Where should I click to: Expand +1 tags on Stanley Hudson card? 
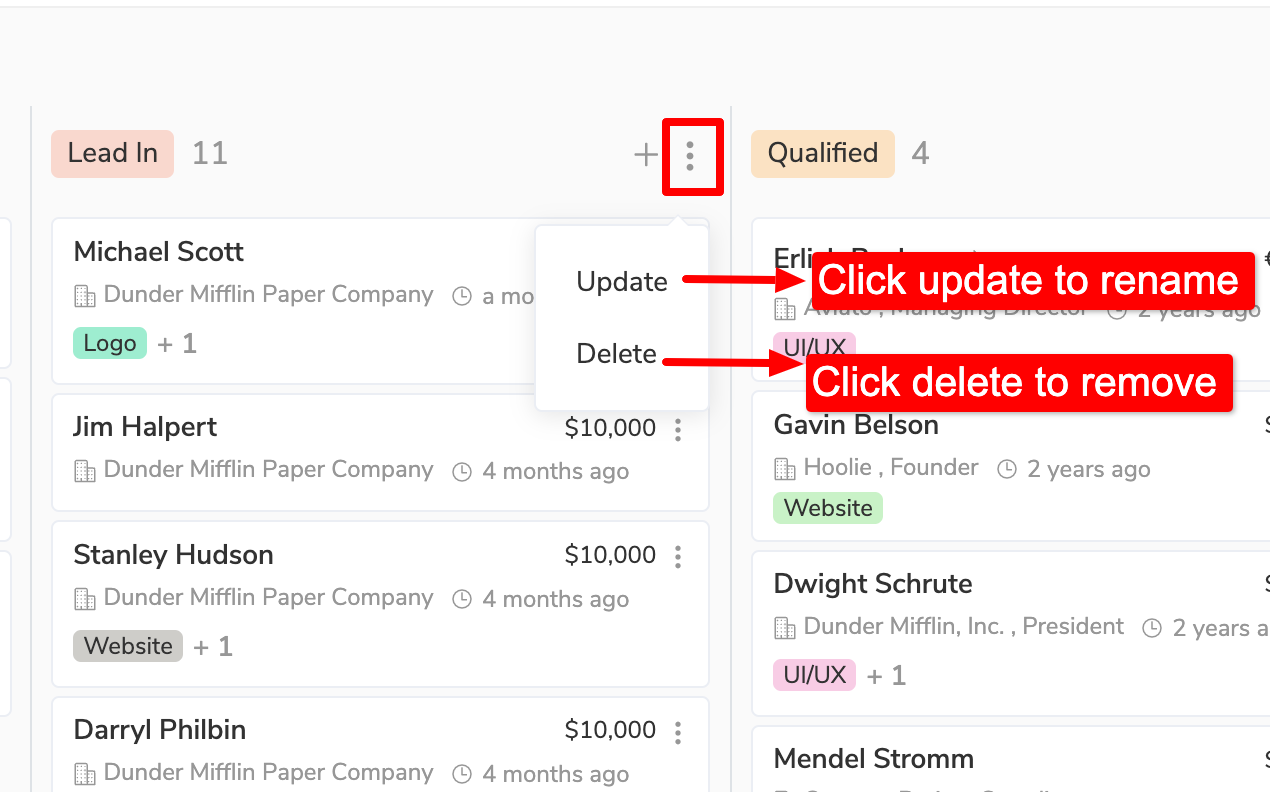click(x=213, y=647)
